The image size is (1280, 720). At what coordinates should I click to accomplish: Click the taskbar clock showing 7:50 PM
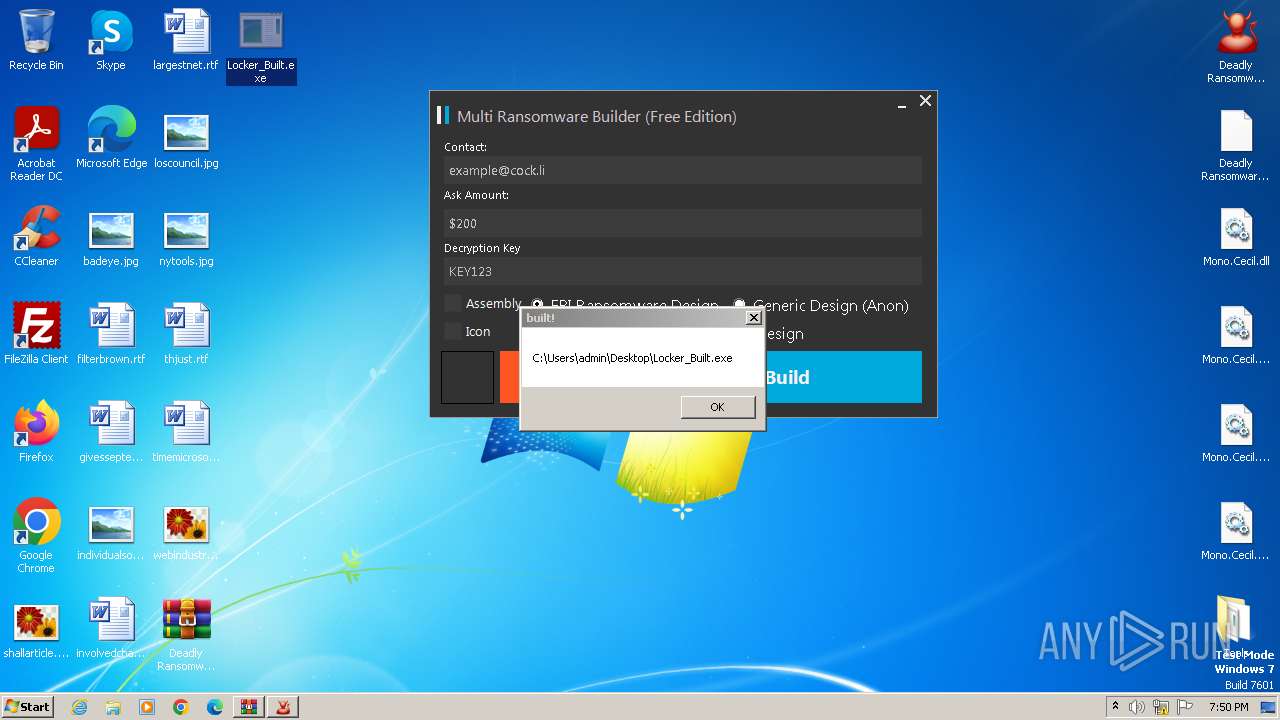point(1228,707)
